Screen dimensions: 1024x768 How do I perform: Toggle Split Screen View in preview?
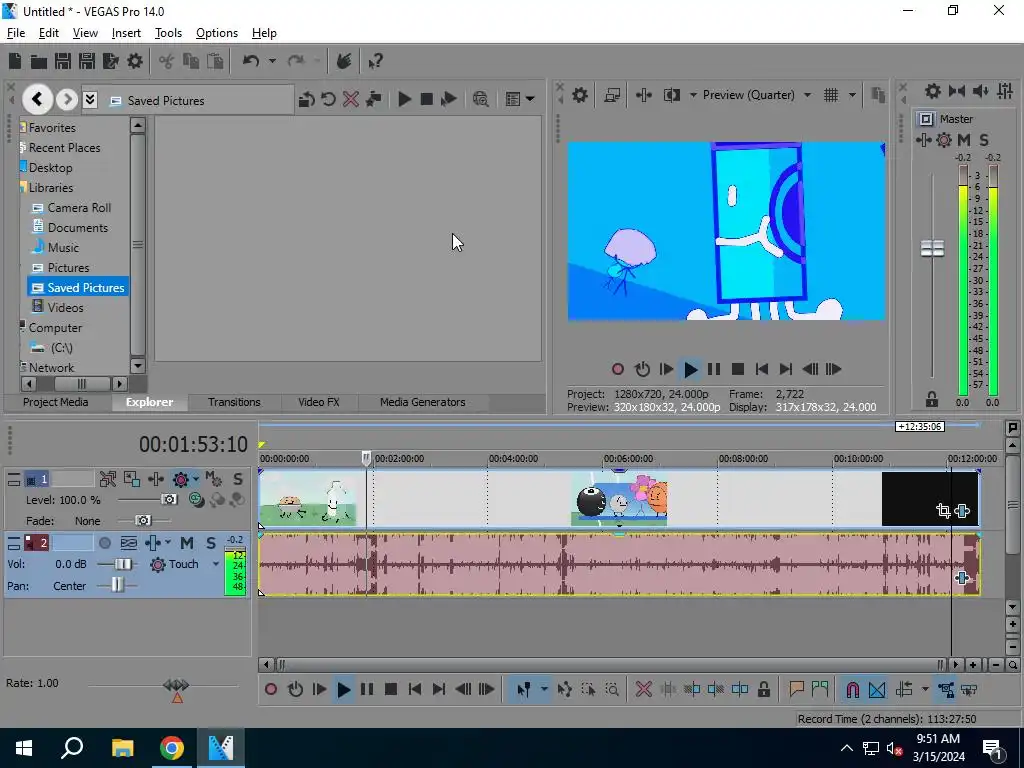(671, 95)
